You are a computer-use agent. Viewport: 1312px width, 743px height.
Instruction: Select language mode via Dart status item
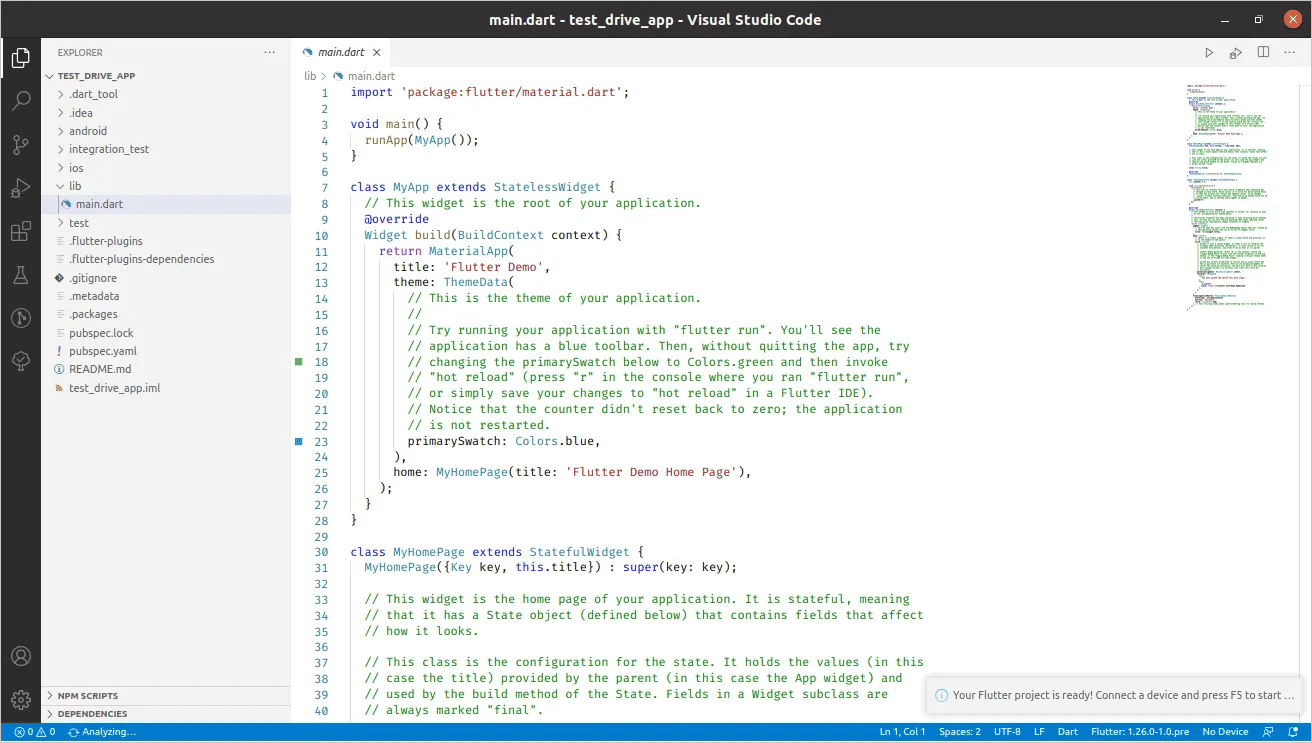(x=1068, y=732)
